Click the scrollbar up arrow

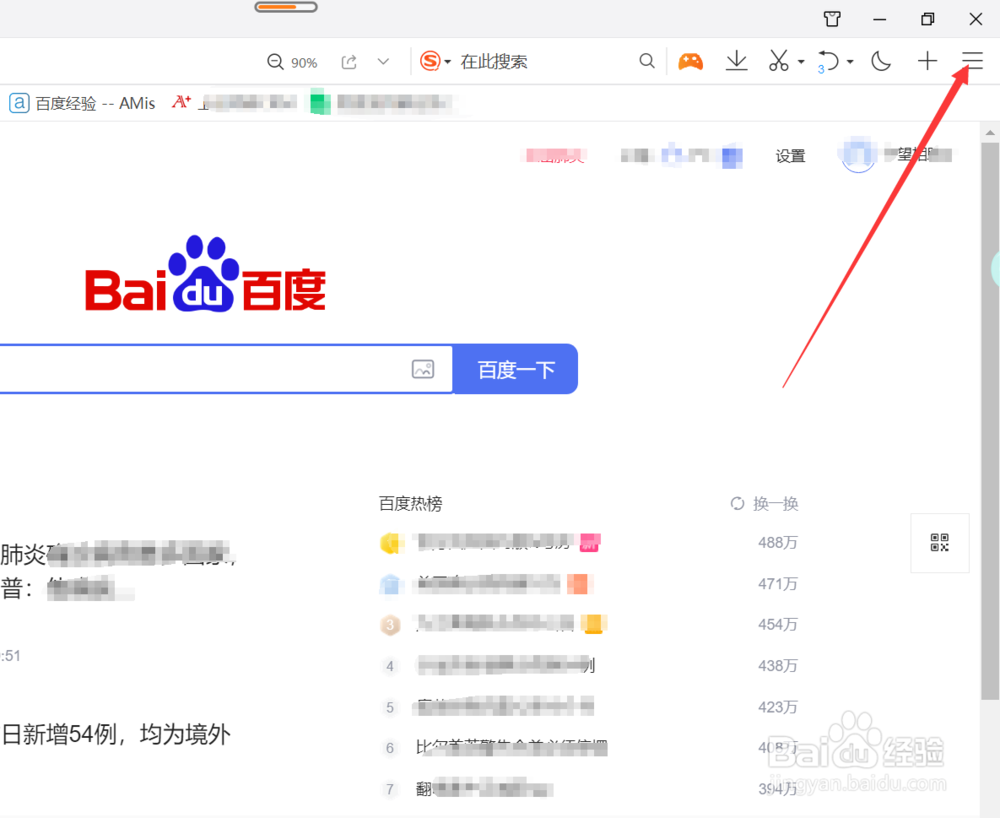(990, 133)
